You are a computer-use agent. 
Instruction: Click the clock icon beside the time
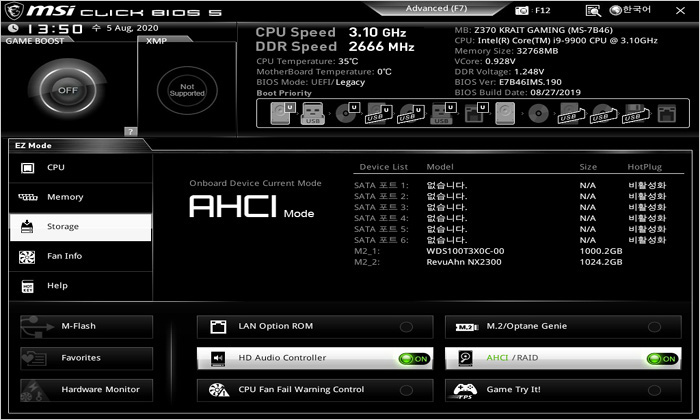pyautogui.click(x=13, y=28)
